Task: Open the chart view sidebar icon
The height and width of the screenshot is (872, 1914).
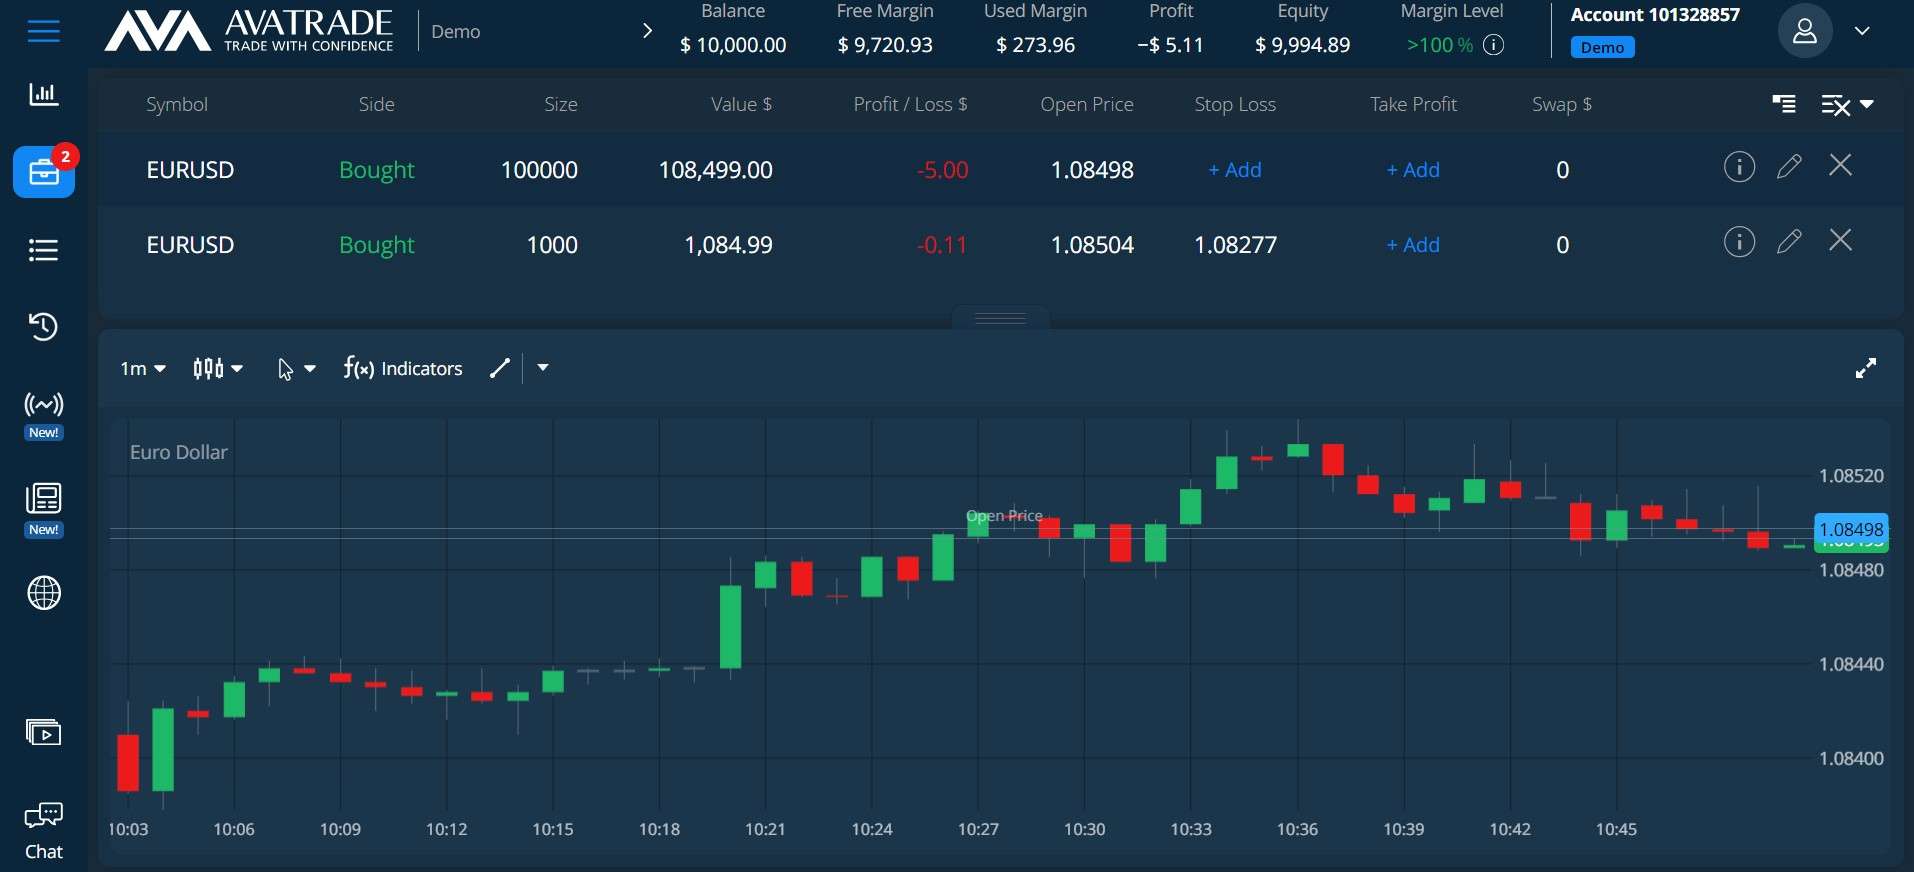Action: pyautogui.click(x=44, y=95)
